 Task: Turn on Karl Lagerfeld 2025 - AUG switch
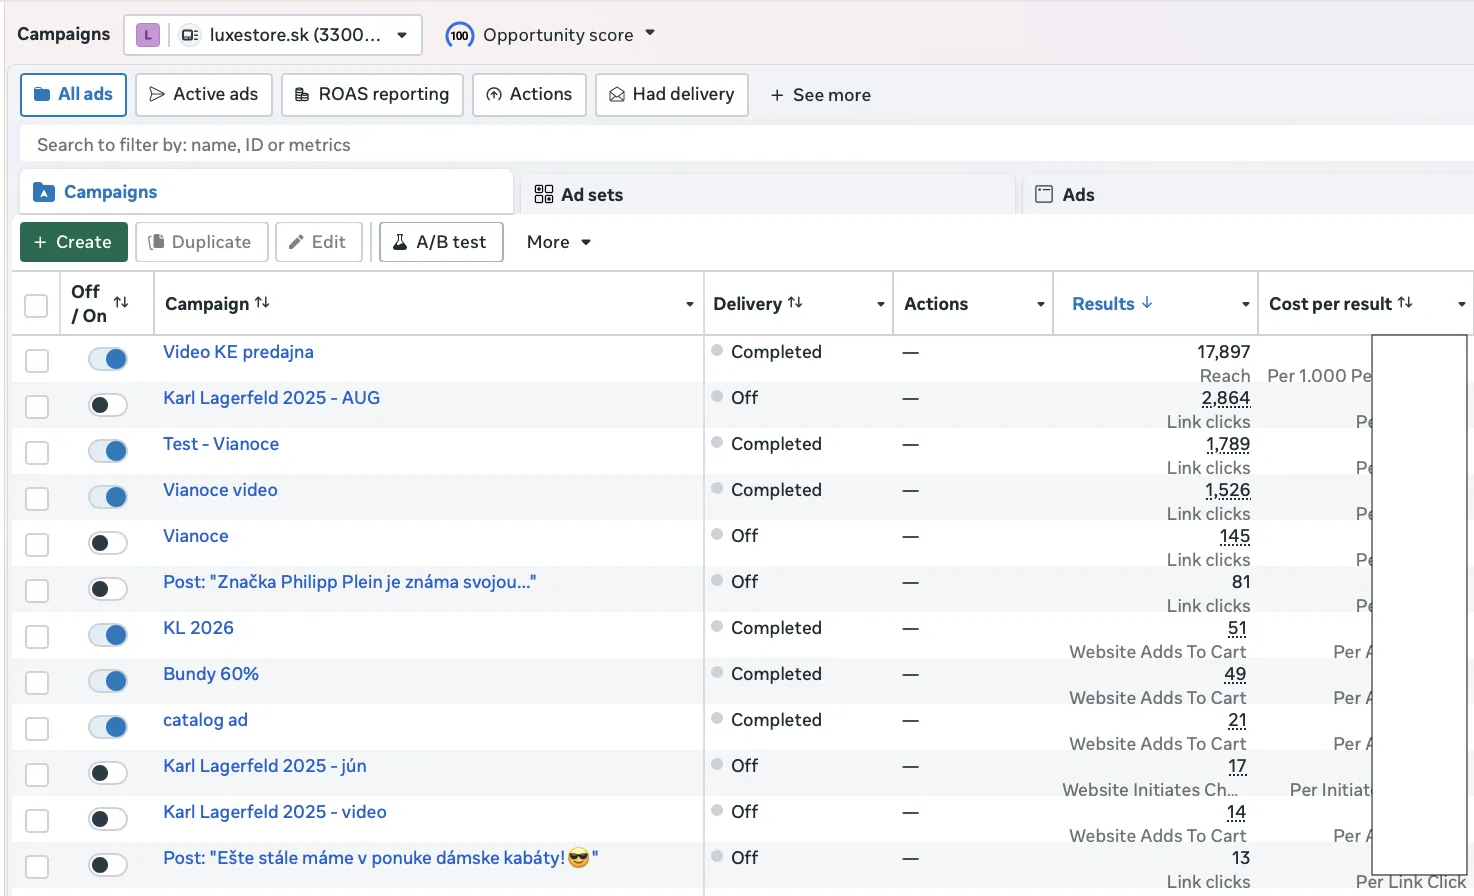point(108,405)
